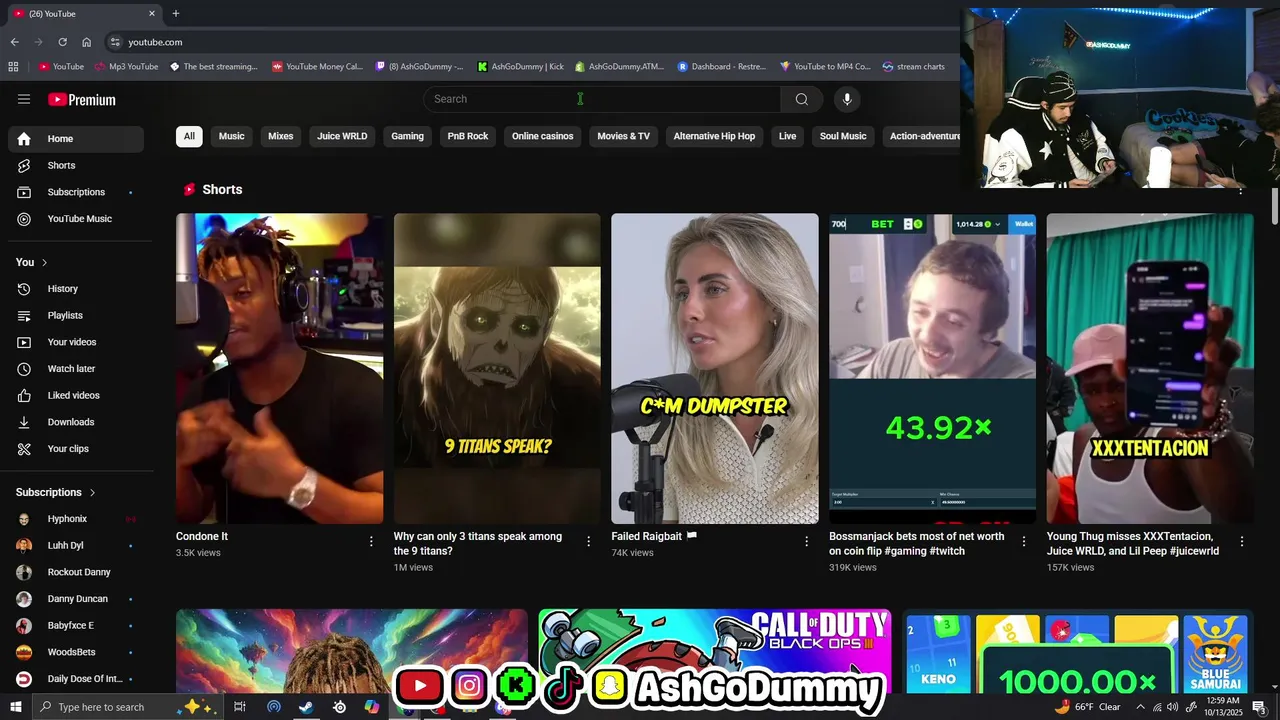
Task: Open the Hyphonix subscription channel
Action: click(x=76, y=519)
